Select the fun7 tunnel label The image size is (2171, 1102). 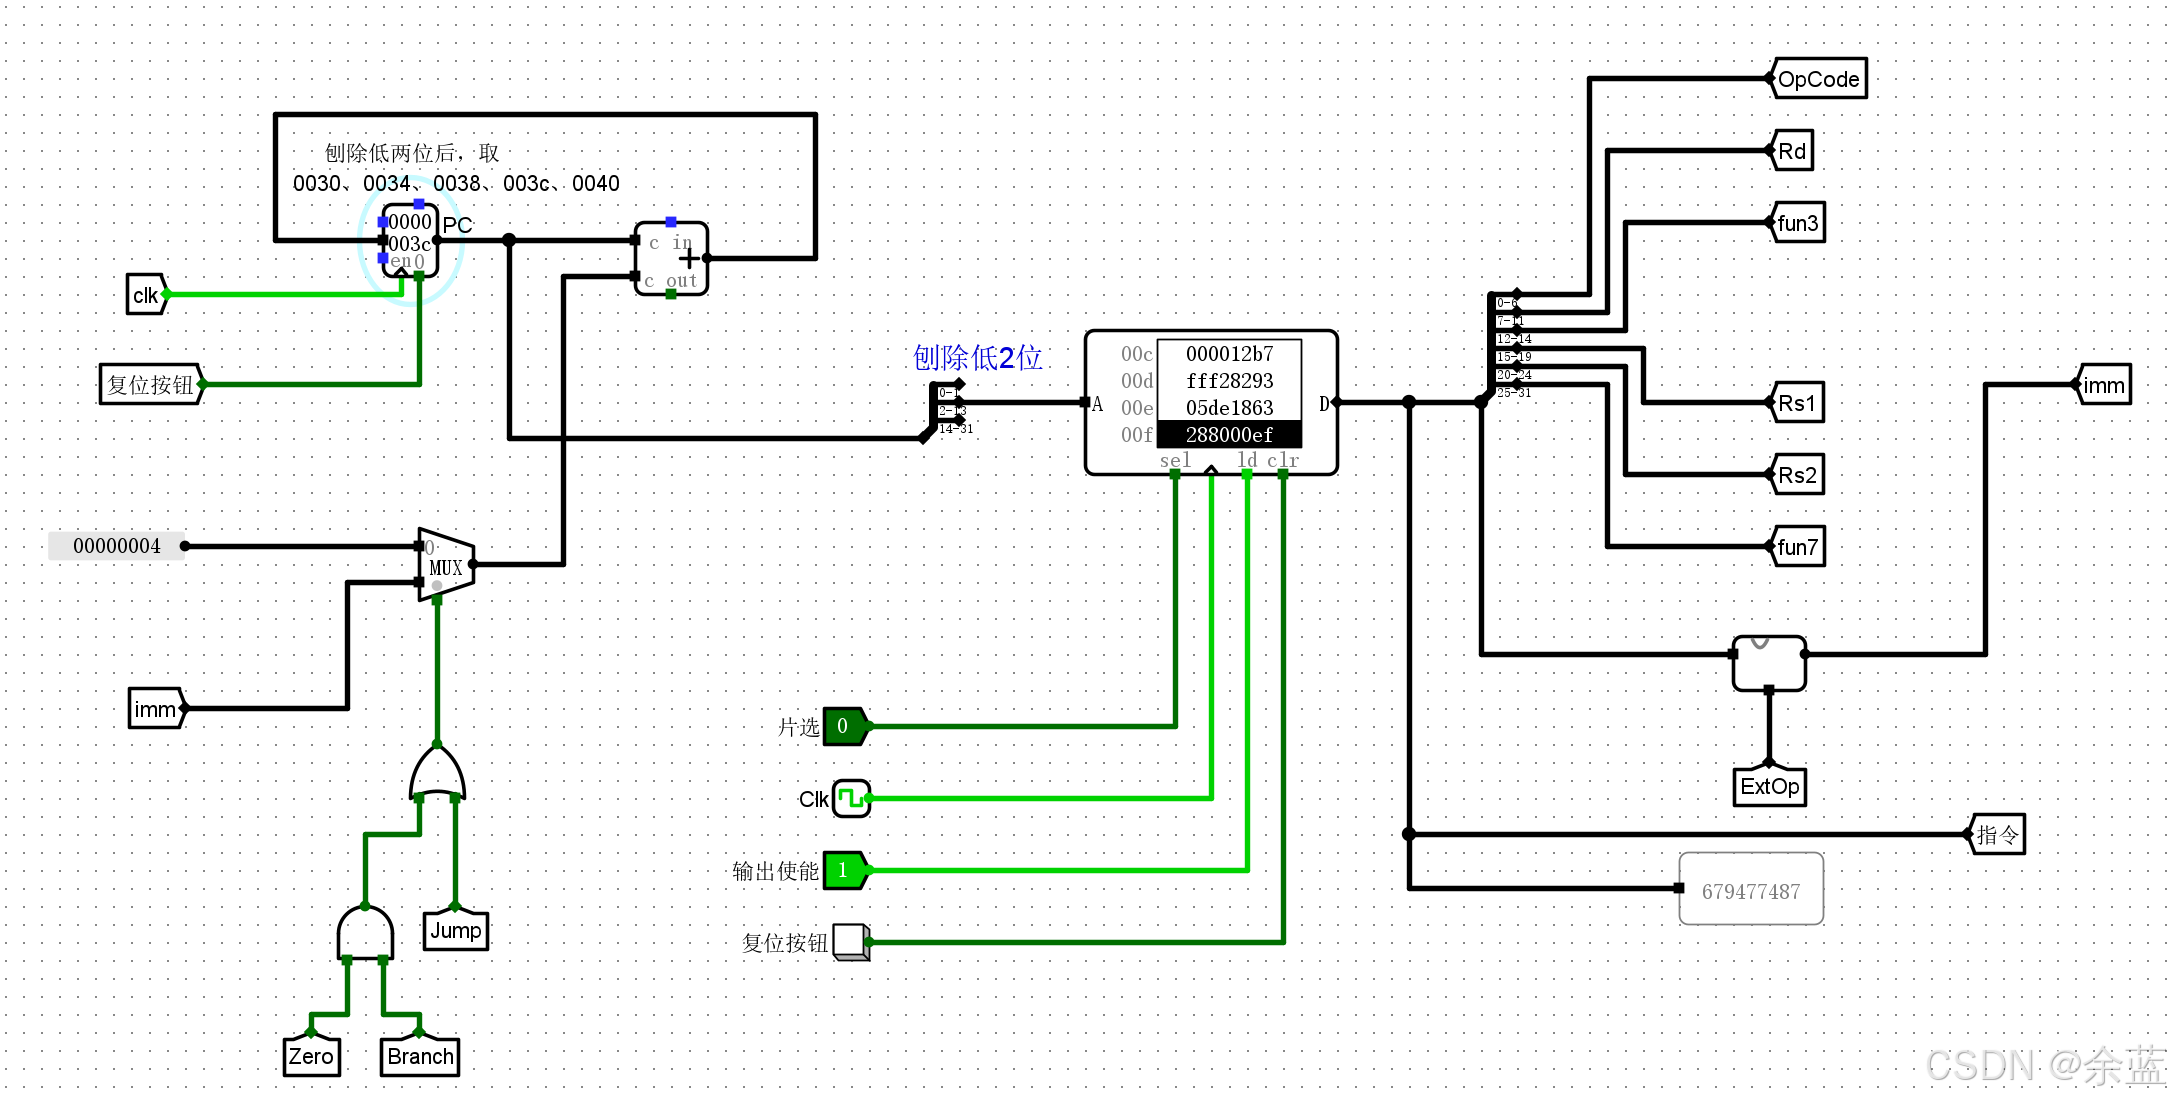point(1797,547)
